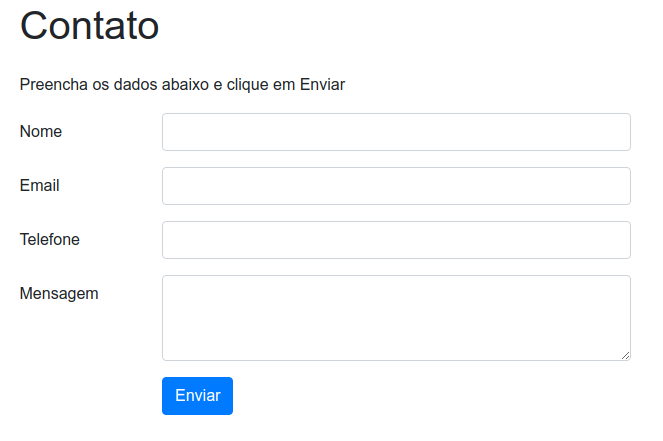Click the word Enviar in the instructions

click(322, 85)
